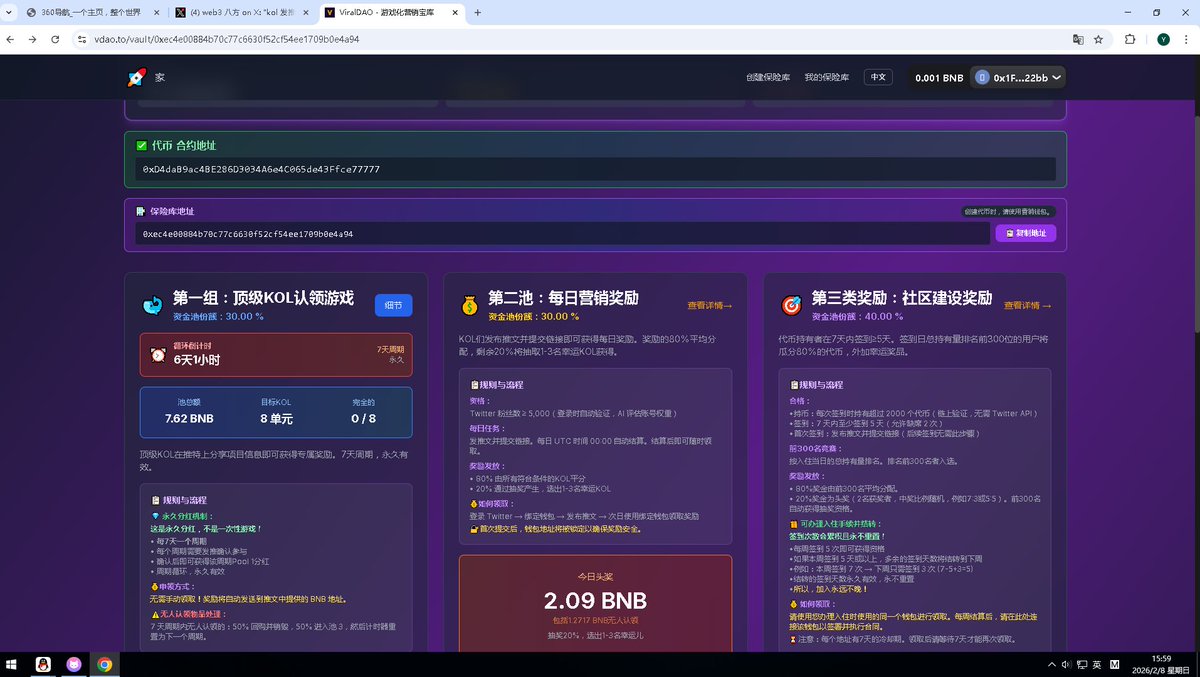Image resolution: width=1200 pixels, height=677 pixels.
Task: Open the QQ penguin taskbar icon
Action: click(x=43, y=664)
